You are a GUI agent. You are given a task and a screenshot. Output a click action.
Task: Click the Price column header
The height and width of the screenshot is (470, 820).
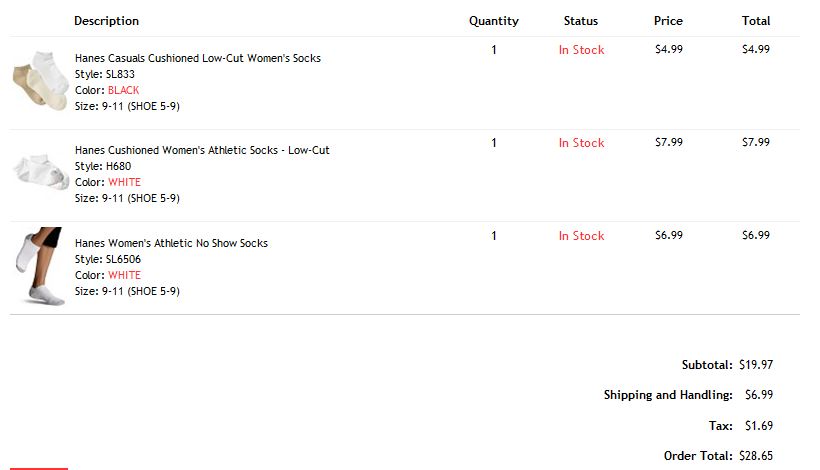click(668, 21)
